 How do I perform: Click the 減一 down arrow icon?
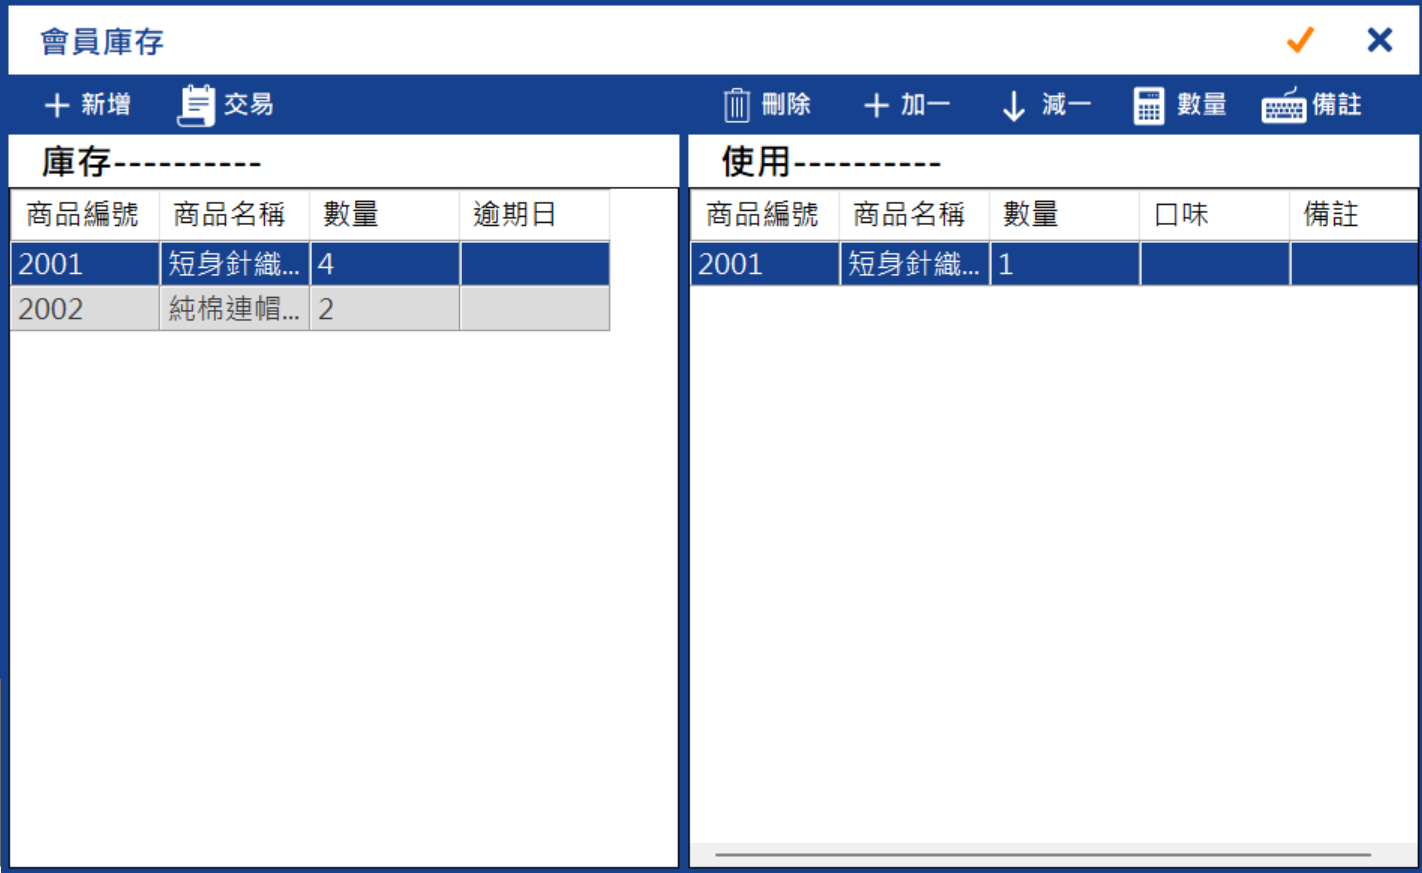pos(1014,106)
